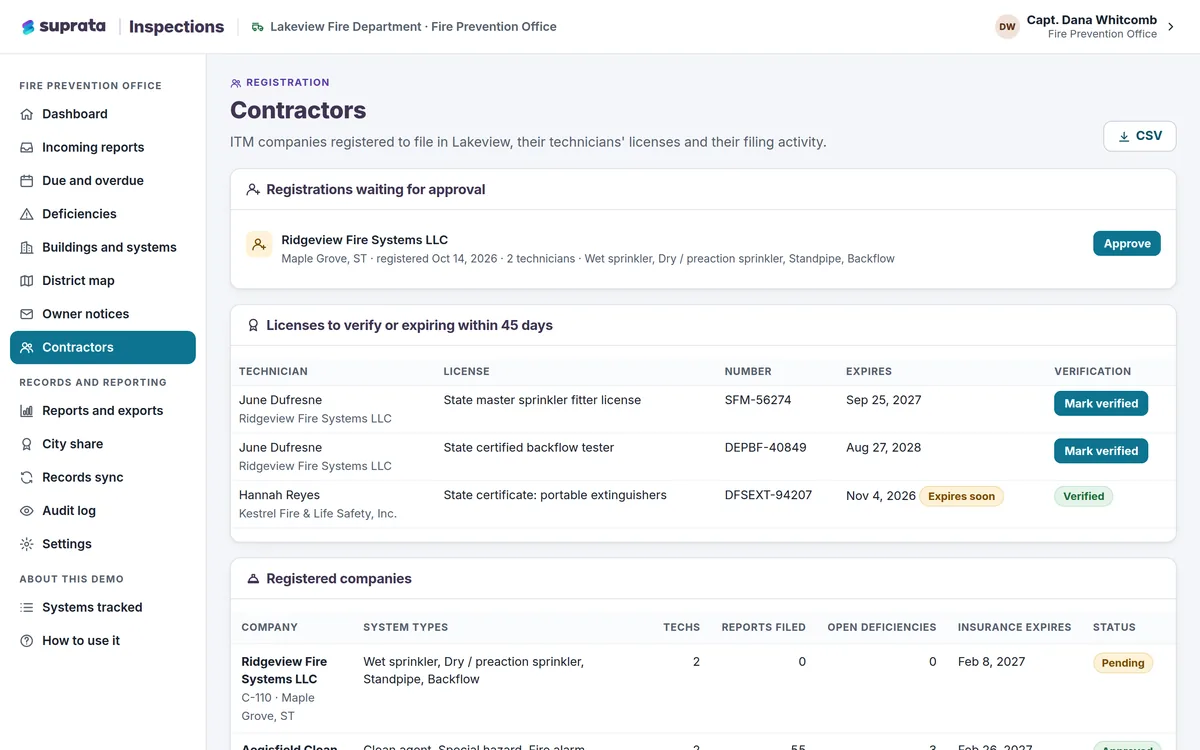Click the District map icon
The width and height of the screenshot is (1200, 750).
(x=27, y=281)
